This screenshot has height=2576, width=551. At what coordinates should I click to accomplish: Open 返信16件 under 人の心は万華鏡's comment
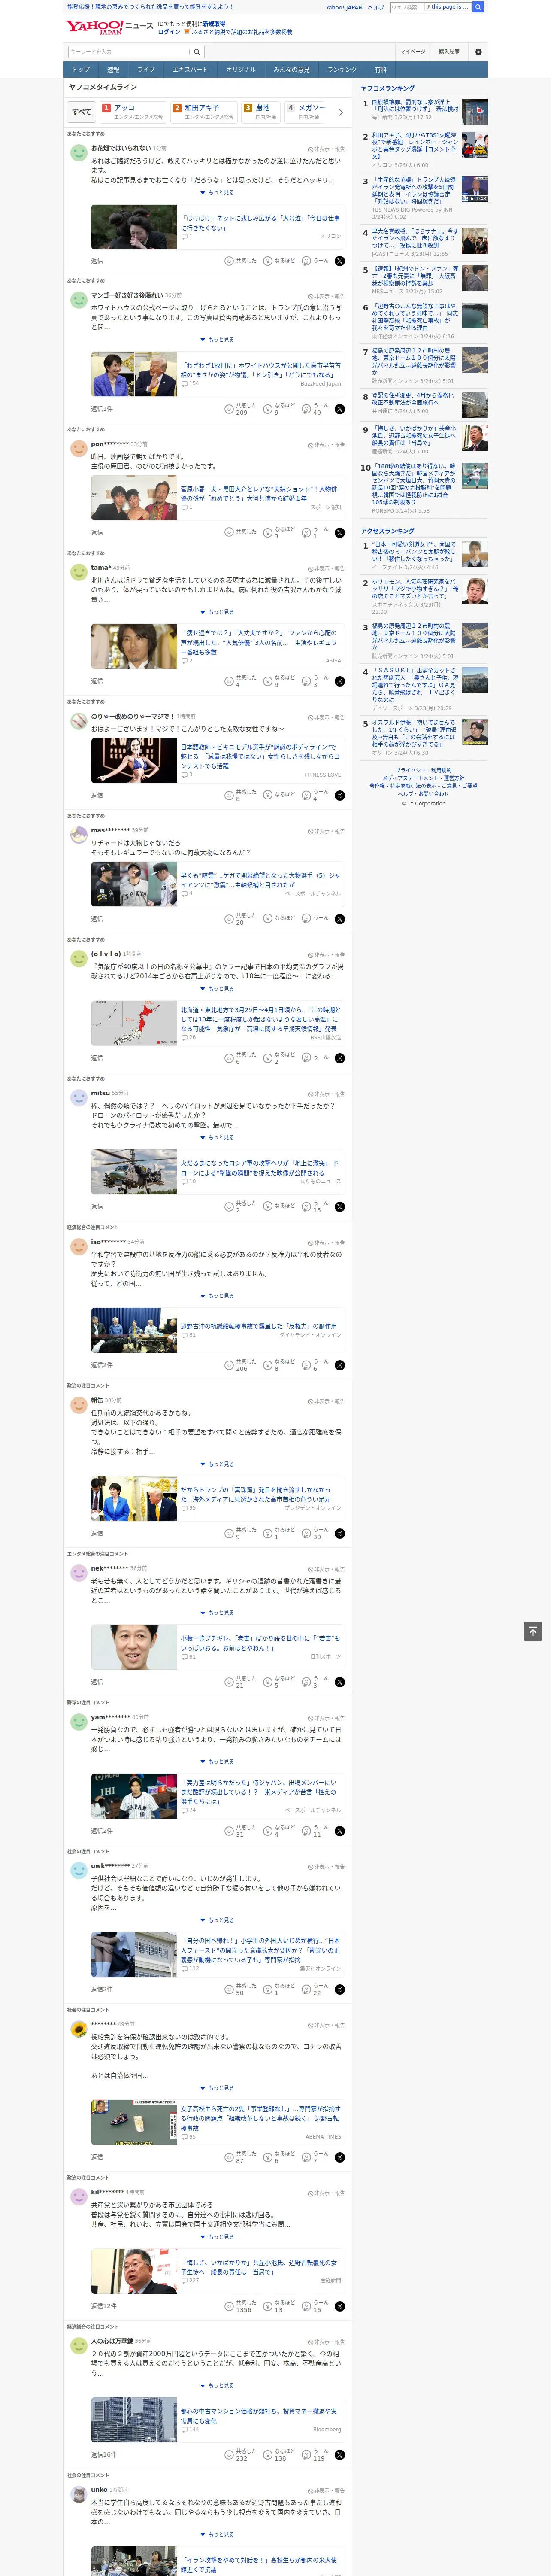click(x=104, y=2455)
